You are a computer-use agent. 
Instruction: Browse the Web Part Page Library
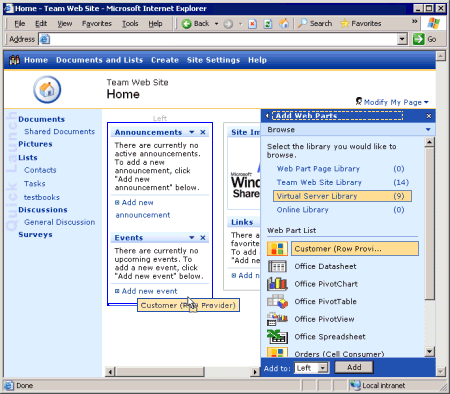tap(318, 169)
